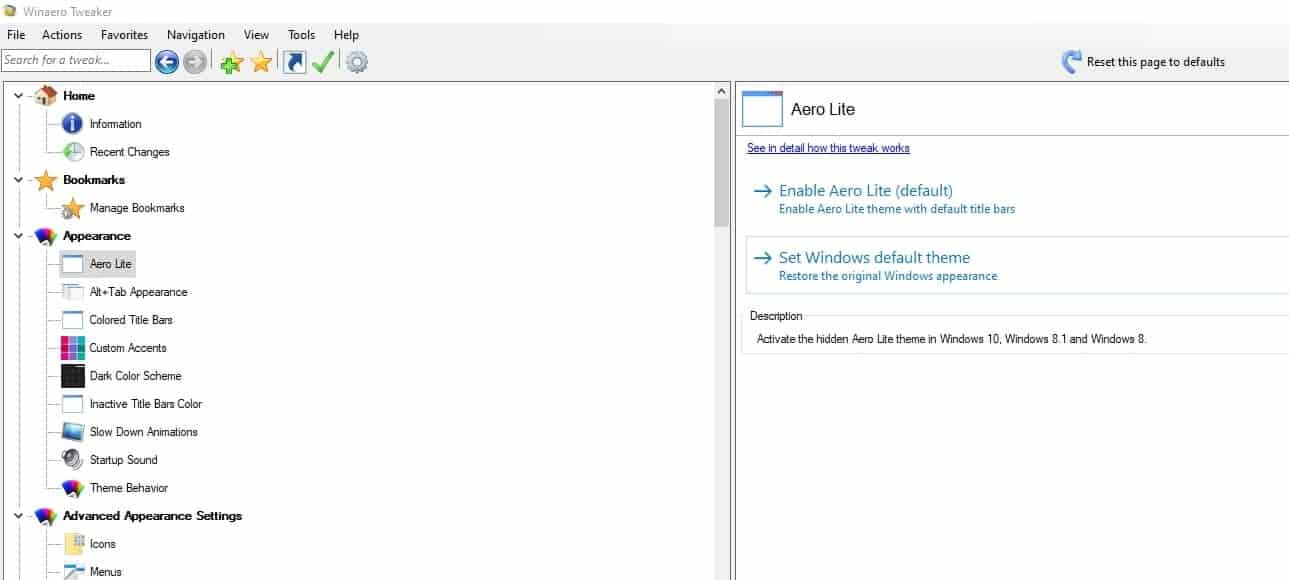Select Custom Accents label
This screenshot has height=580, width=1289.
tap(128, 348)
